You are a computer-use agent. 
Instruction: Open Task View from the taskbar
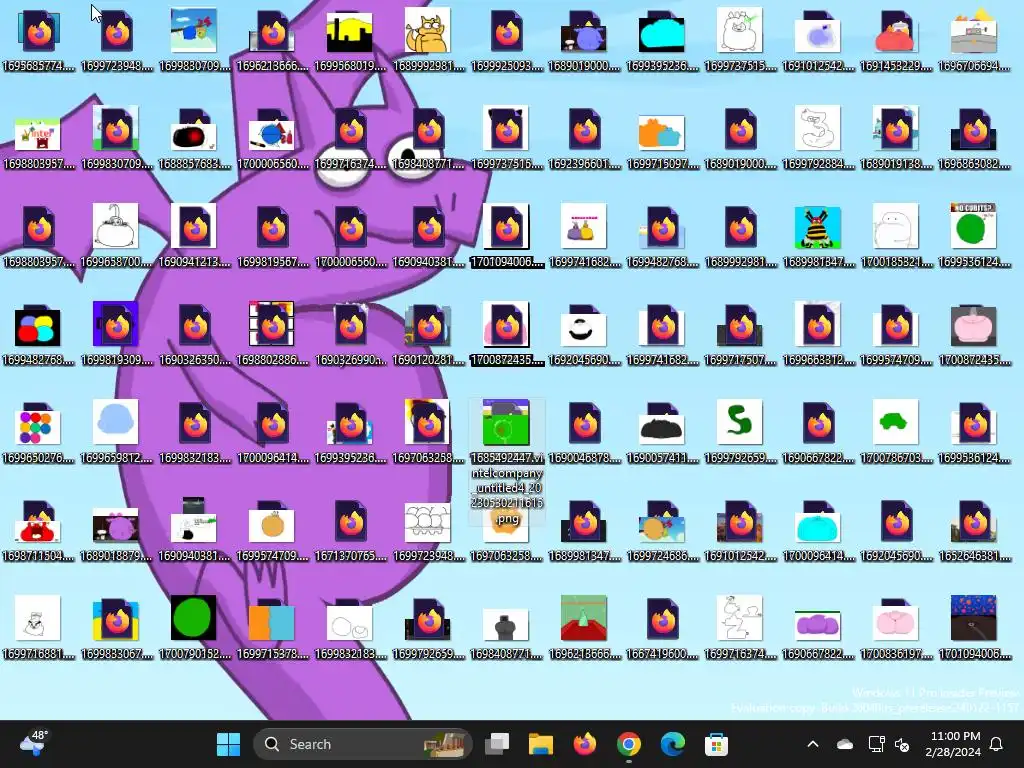point(497,744)
